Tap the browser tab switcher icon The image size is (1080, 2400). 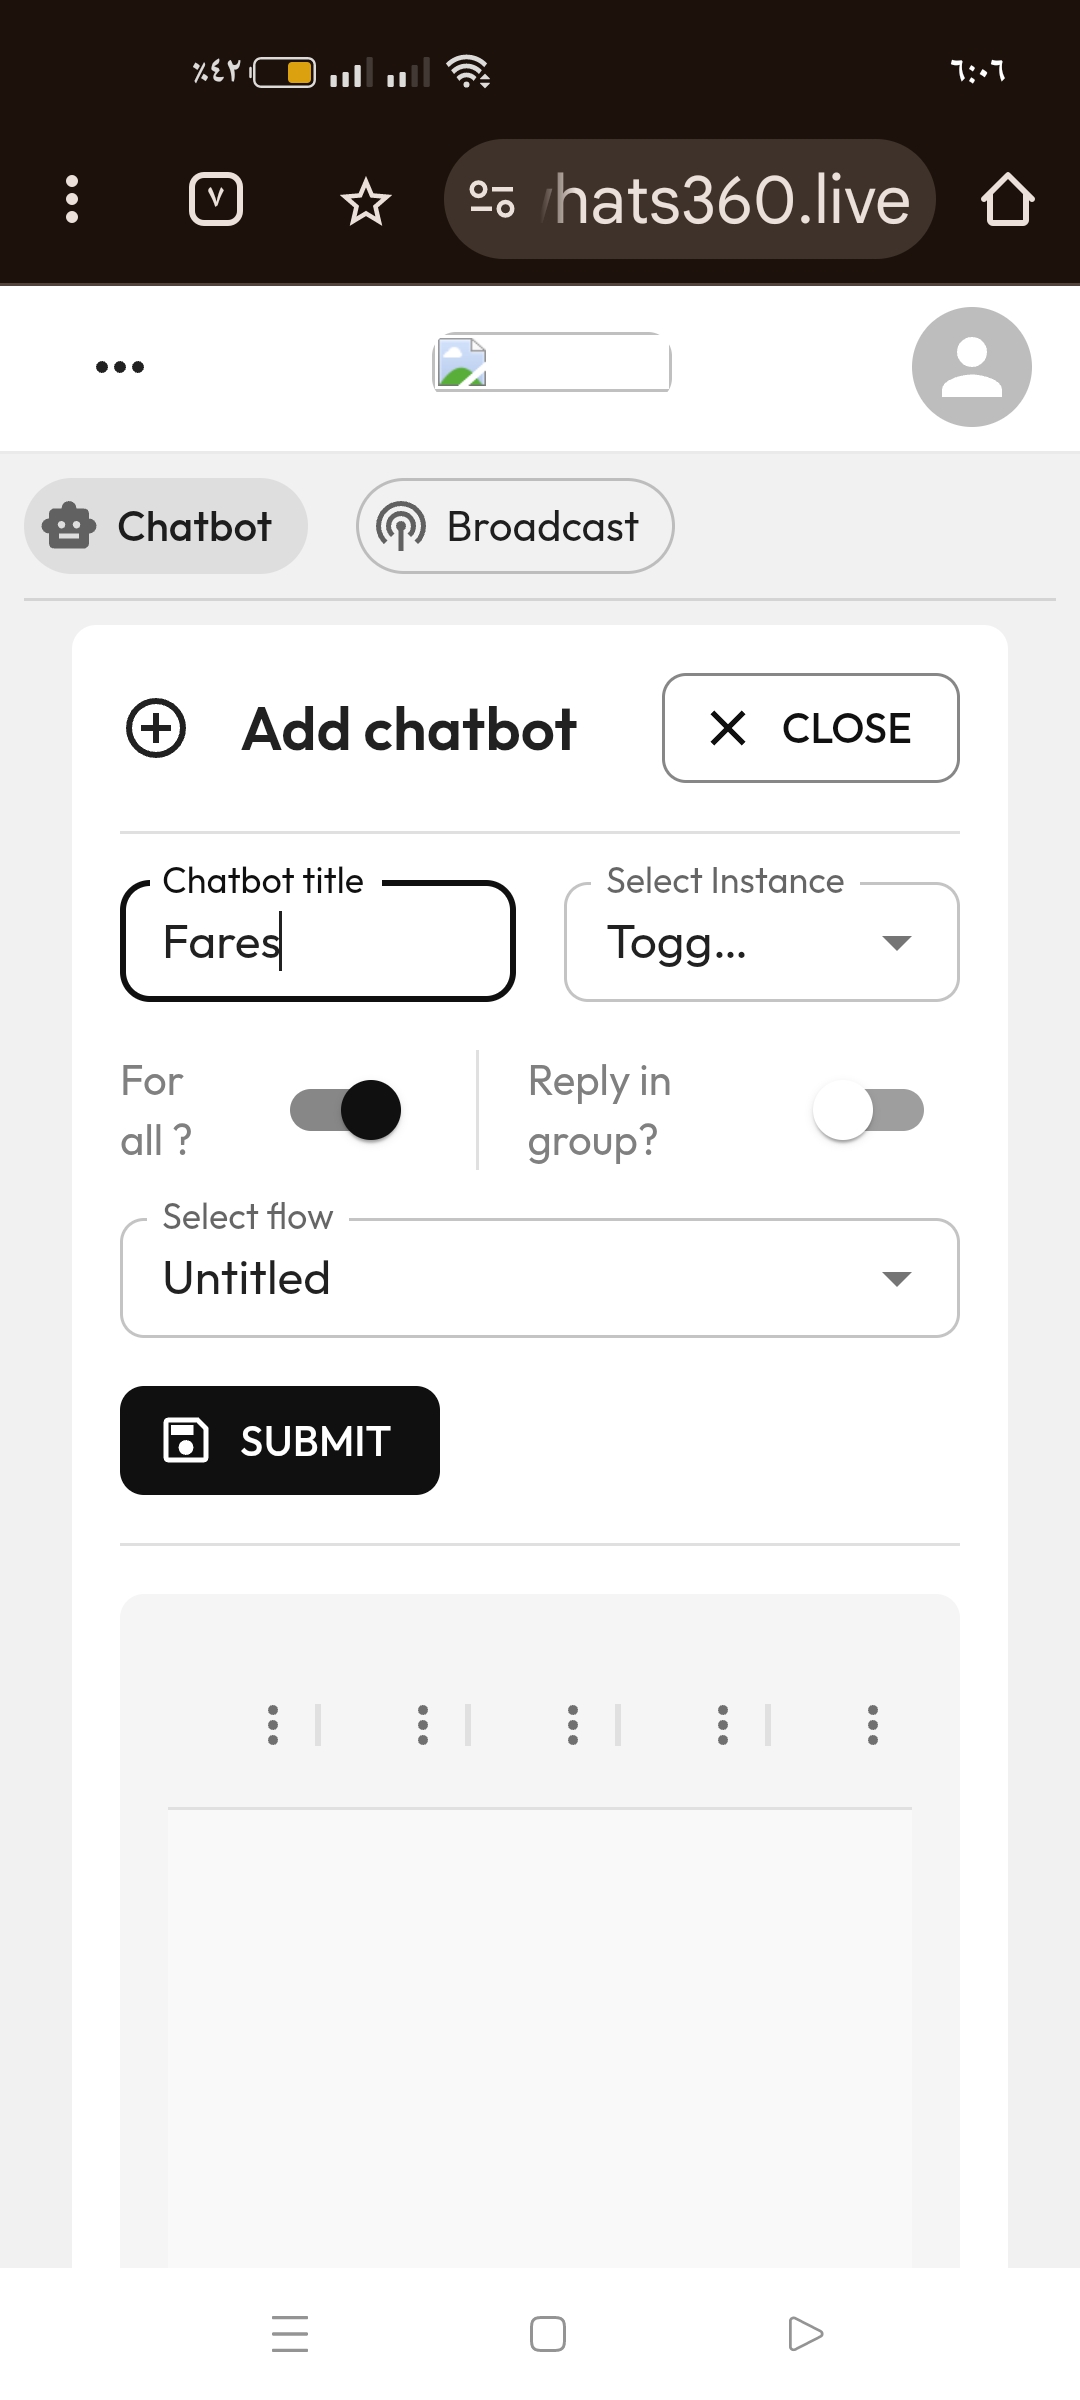point(215,199)
